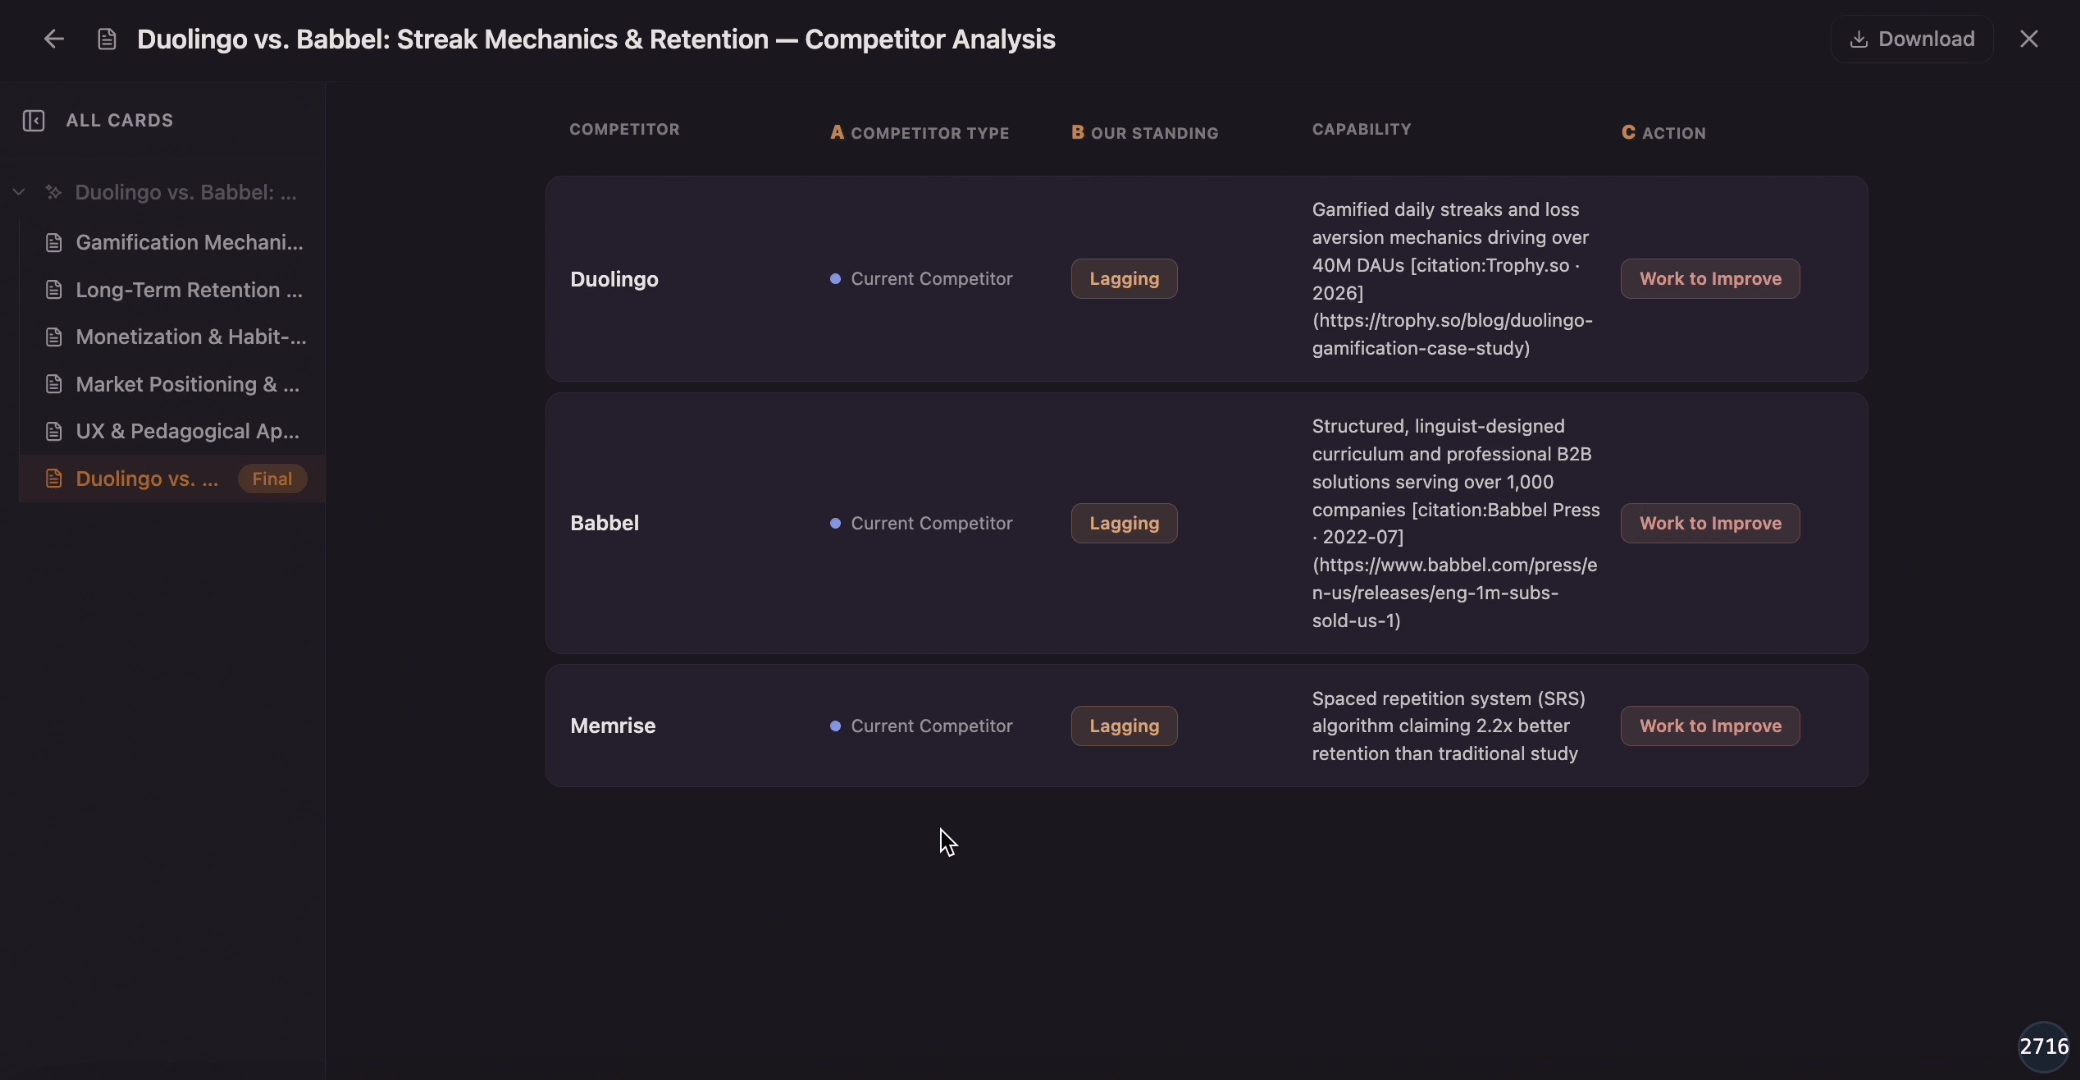Select the Duolingo vs. Final card
This screenshot has width=2080, height=1080.
[173, 479]
